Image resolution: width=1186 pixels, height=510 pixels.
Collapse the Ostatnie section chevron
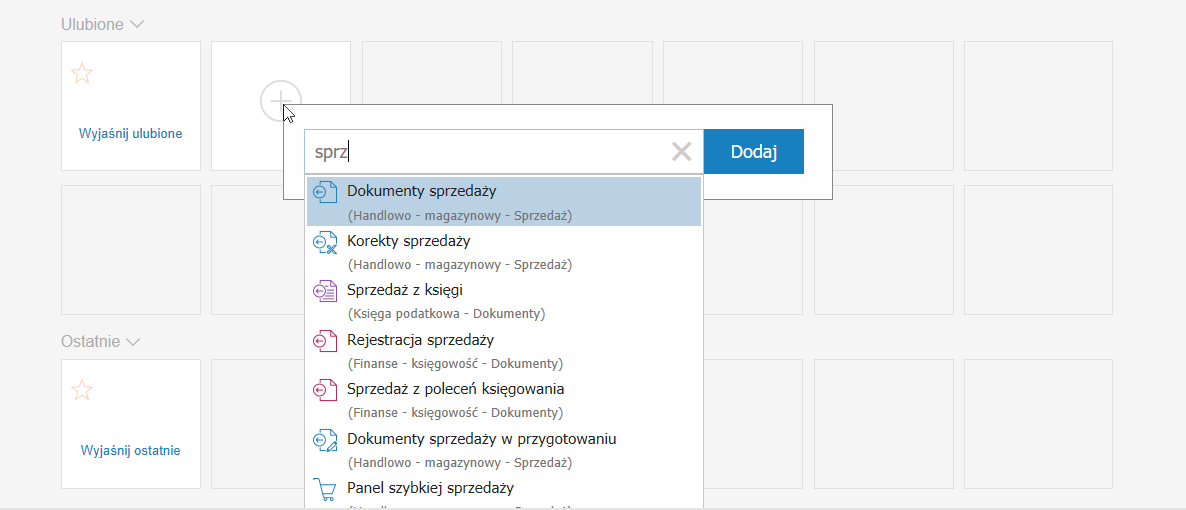pyautogui.click(x=133, y=342)
